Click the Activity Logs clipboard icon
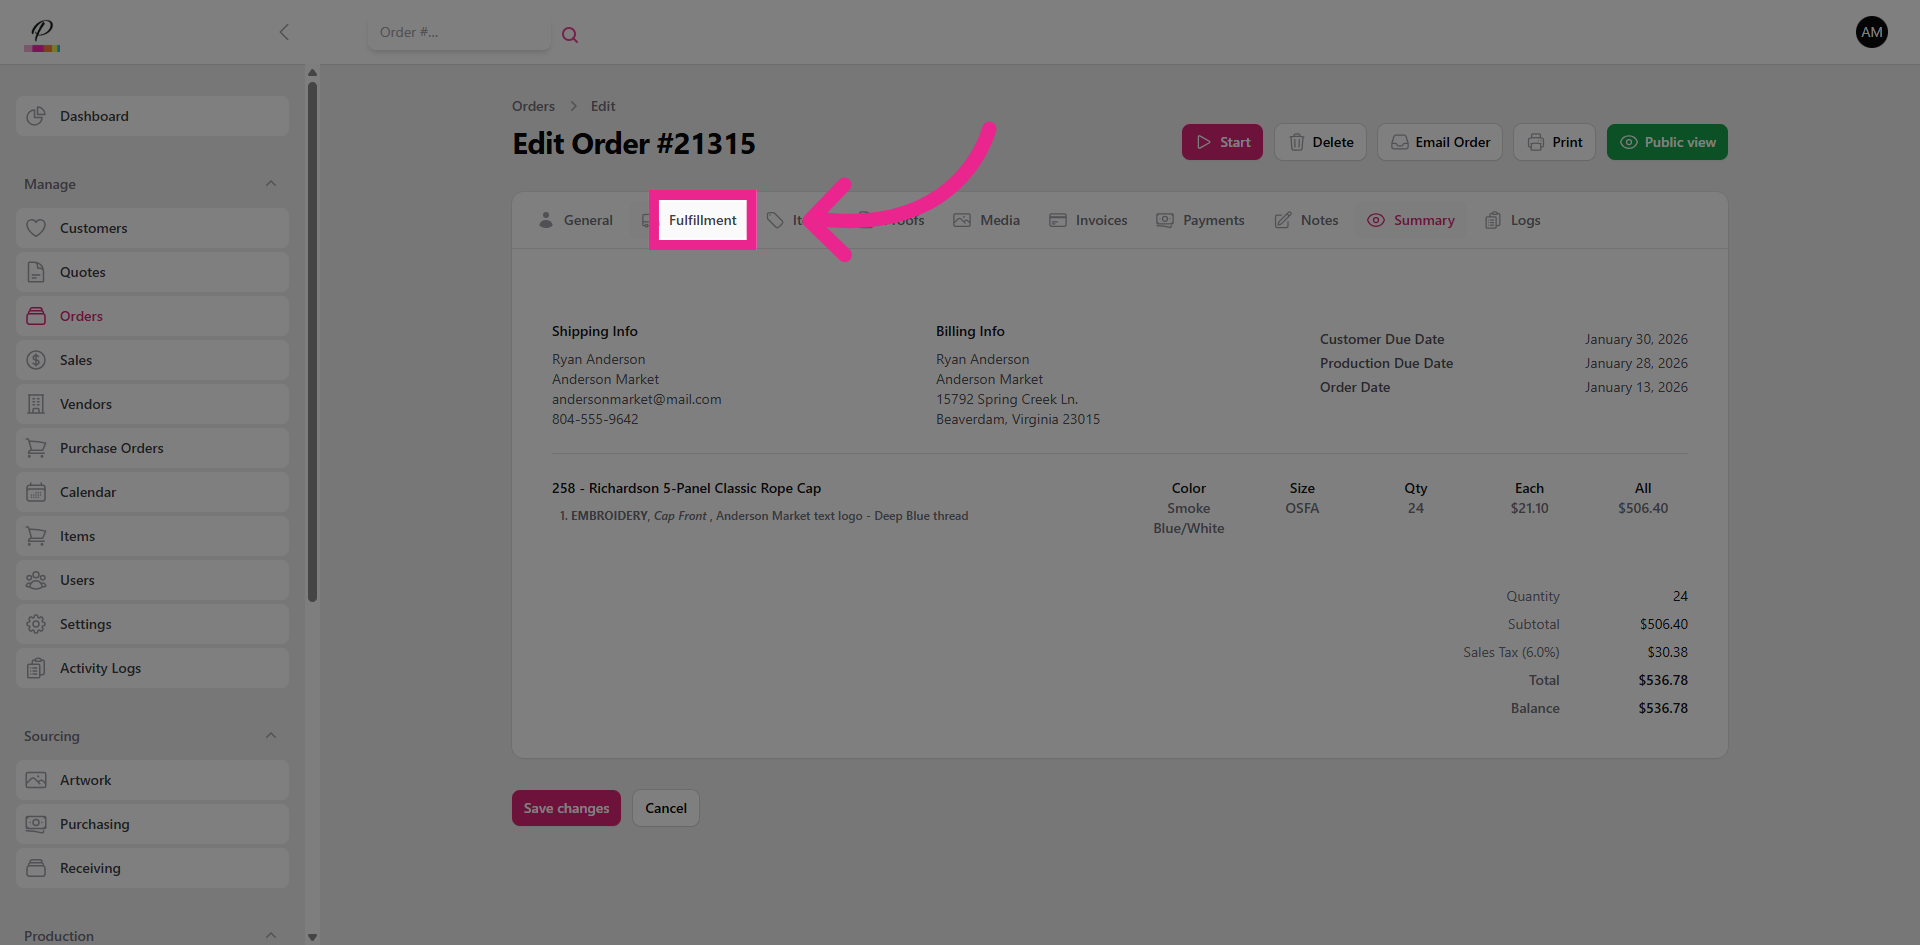The height and width of the screenshot is (945, 1920). pos(36,668)
